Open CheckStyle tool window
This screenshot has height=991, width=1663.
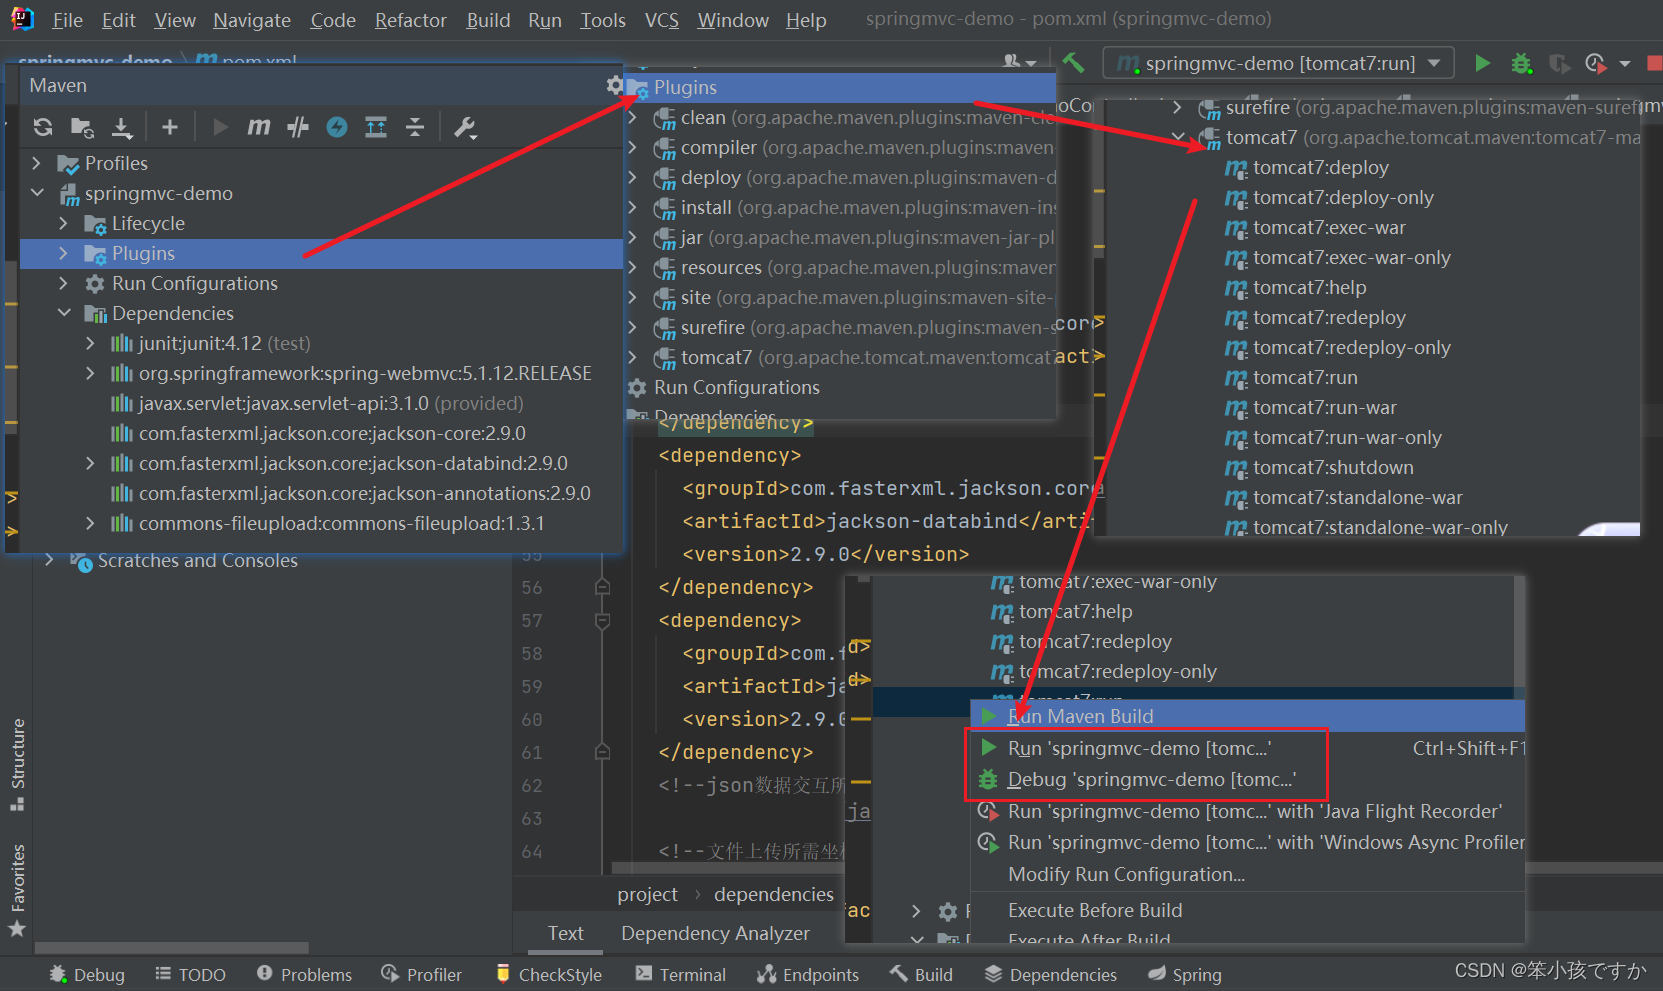pos(549,974)
